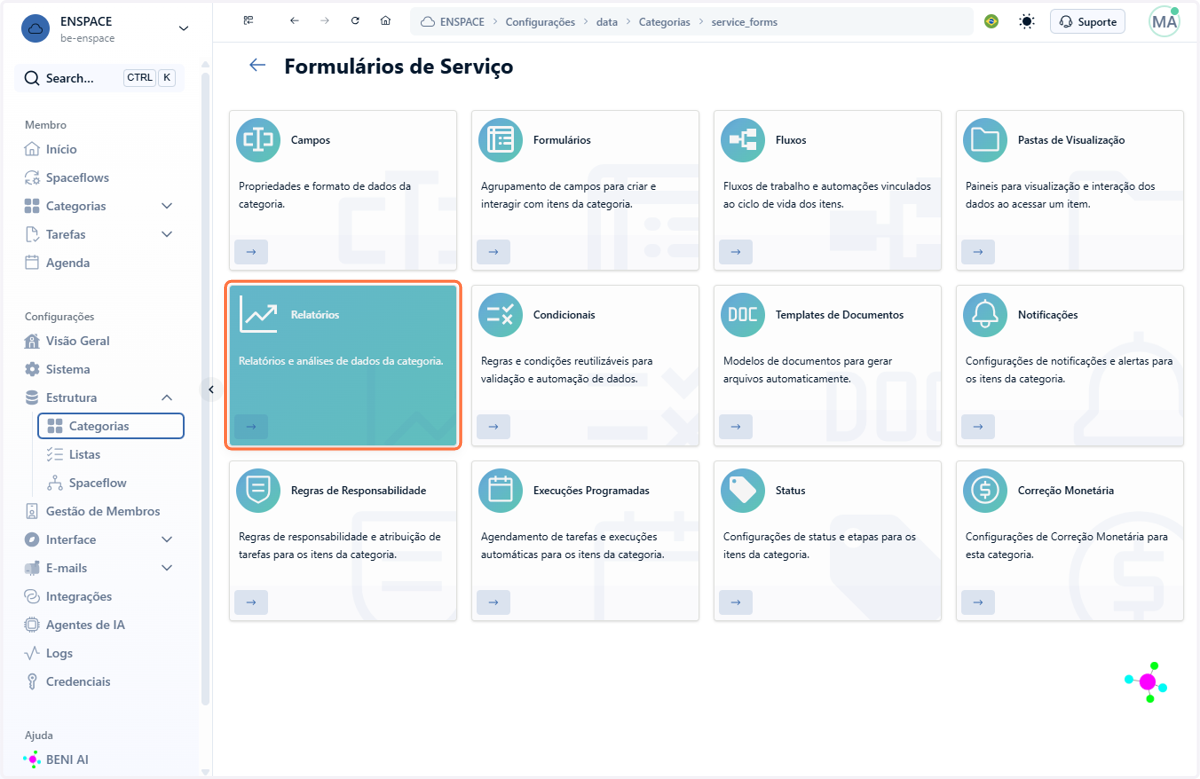Click the Relatórios chart icon
1200x779 pixels.
point(258,315)
